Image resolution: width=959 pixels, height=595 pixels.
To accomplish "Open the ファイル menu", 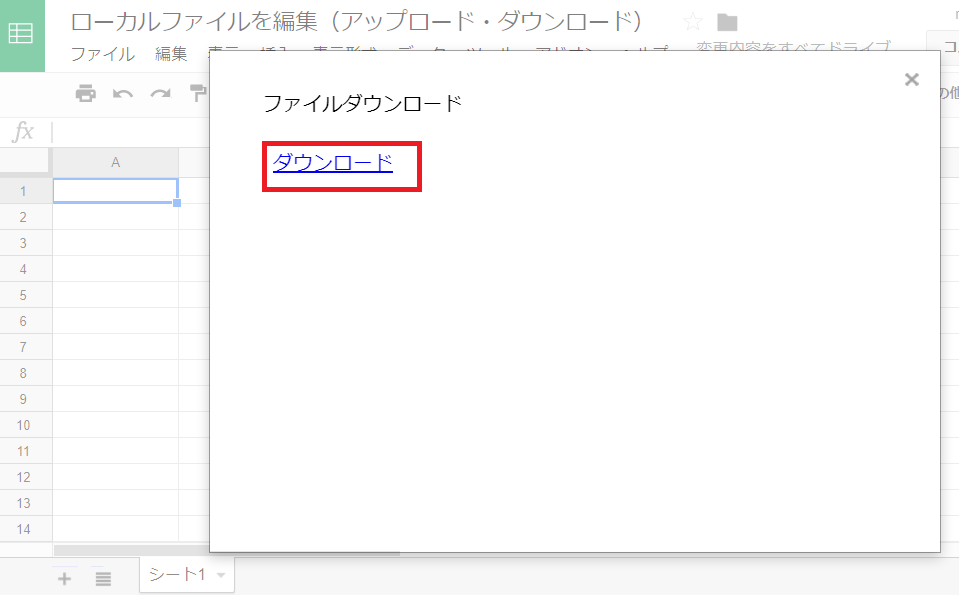I will click(103, 54).
